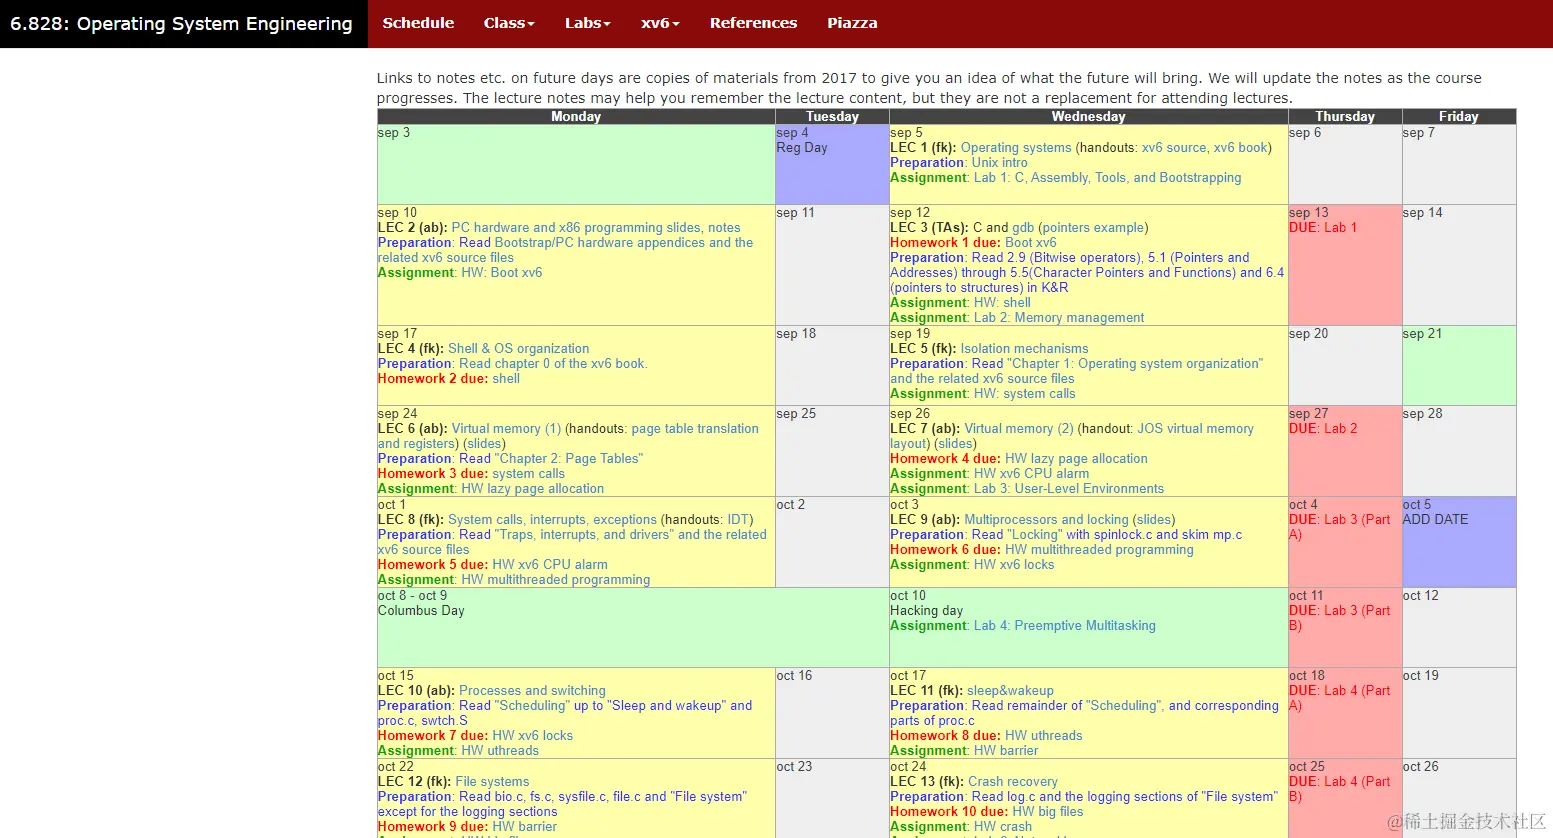Viewport: 1553px width, 838px height.
Task: Open the Unix intro preparation link
Action: coord(999,163)
